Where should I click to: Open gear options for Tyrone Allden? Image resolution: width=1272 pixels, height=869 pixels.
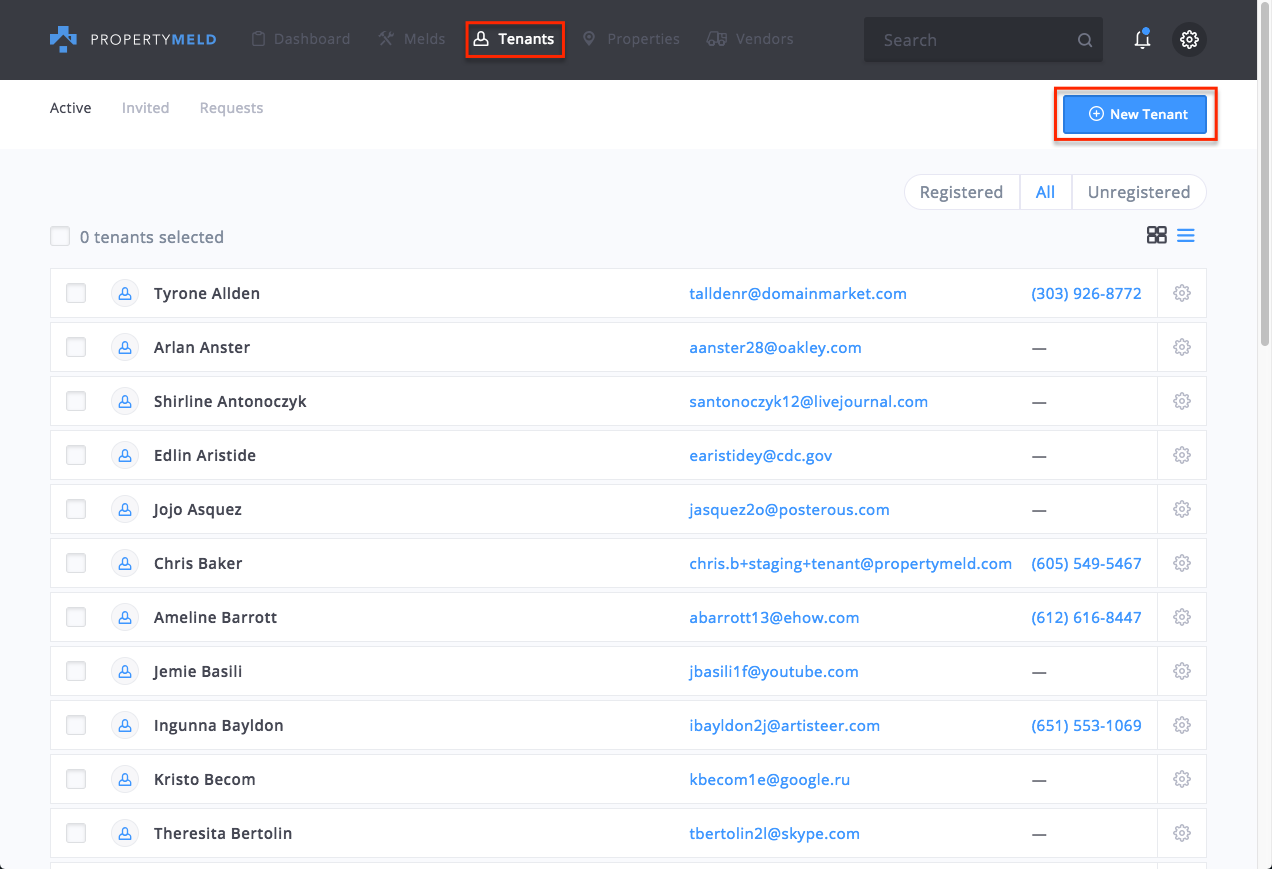(x=1182, y=293)
